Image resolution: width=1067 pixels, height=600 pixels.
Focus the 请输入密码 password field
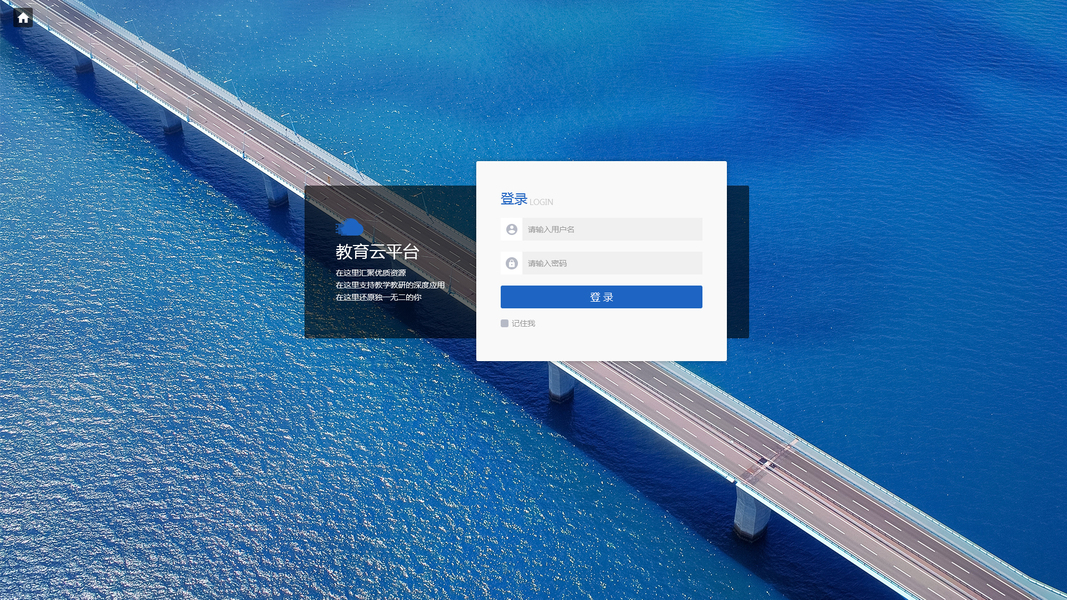[612, 263]
